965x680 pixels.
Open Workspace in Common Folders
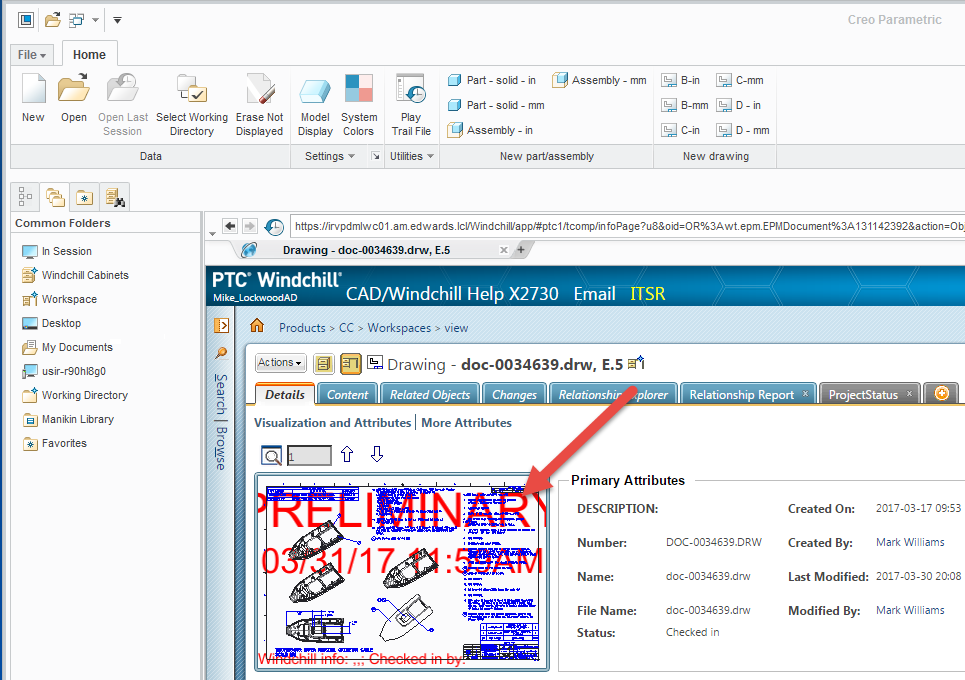click(x=59, y=299)
